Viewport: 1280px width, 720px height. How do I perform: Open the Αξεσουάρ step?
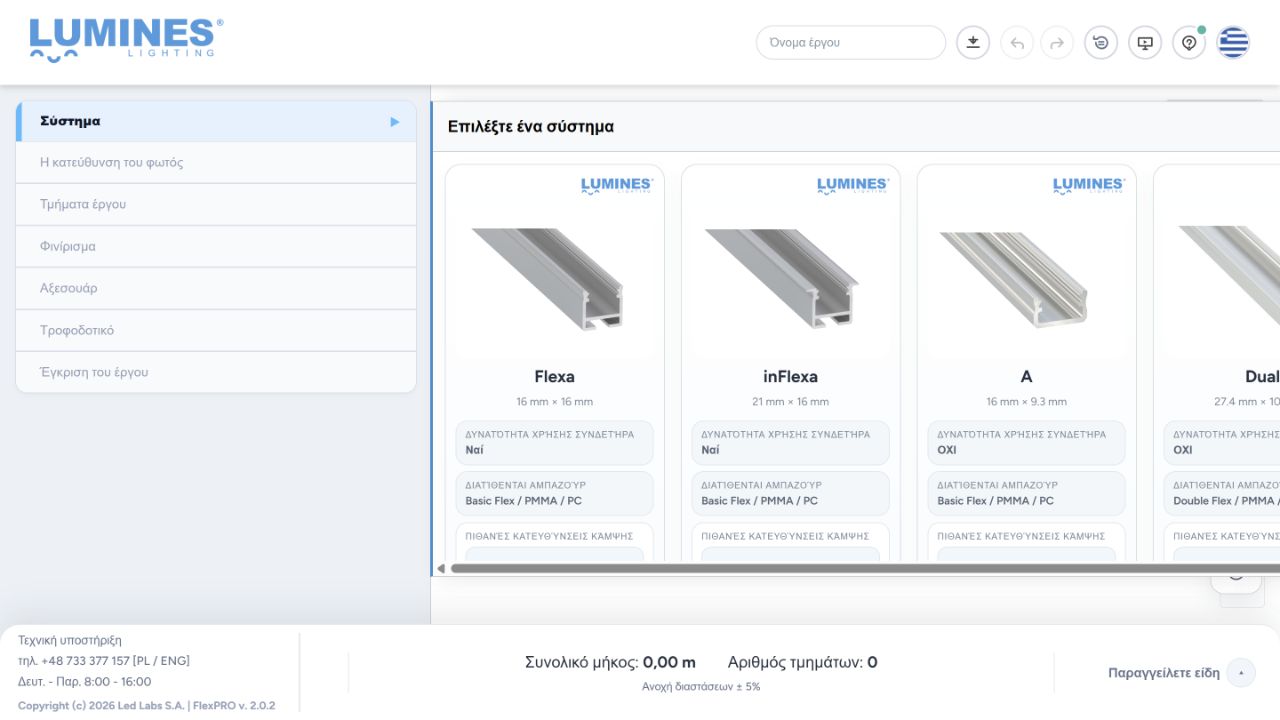click(216, 288)
